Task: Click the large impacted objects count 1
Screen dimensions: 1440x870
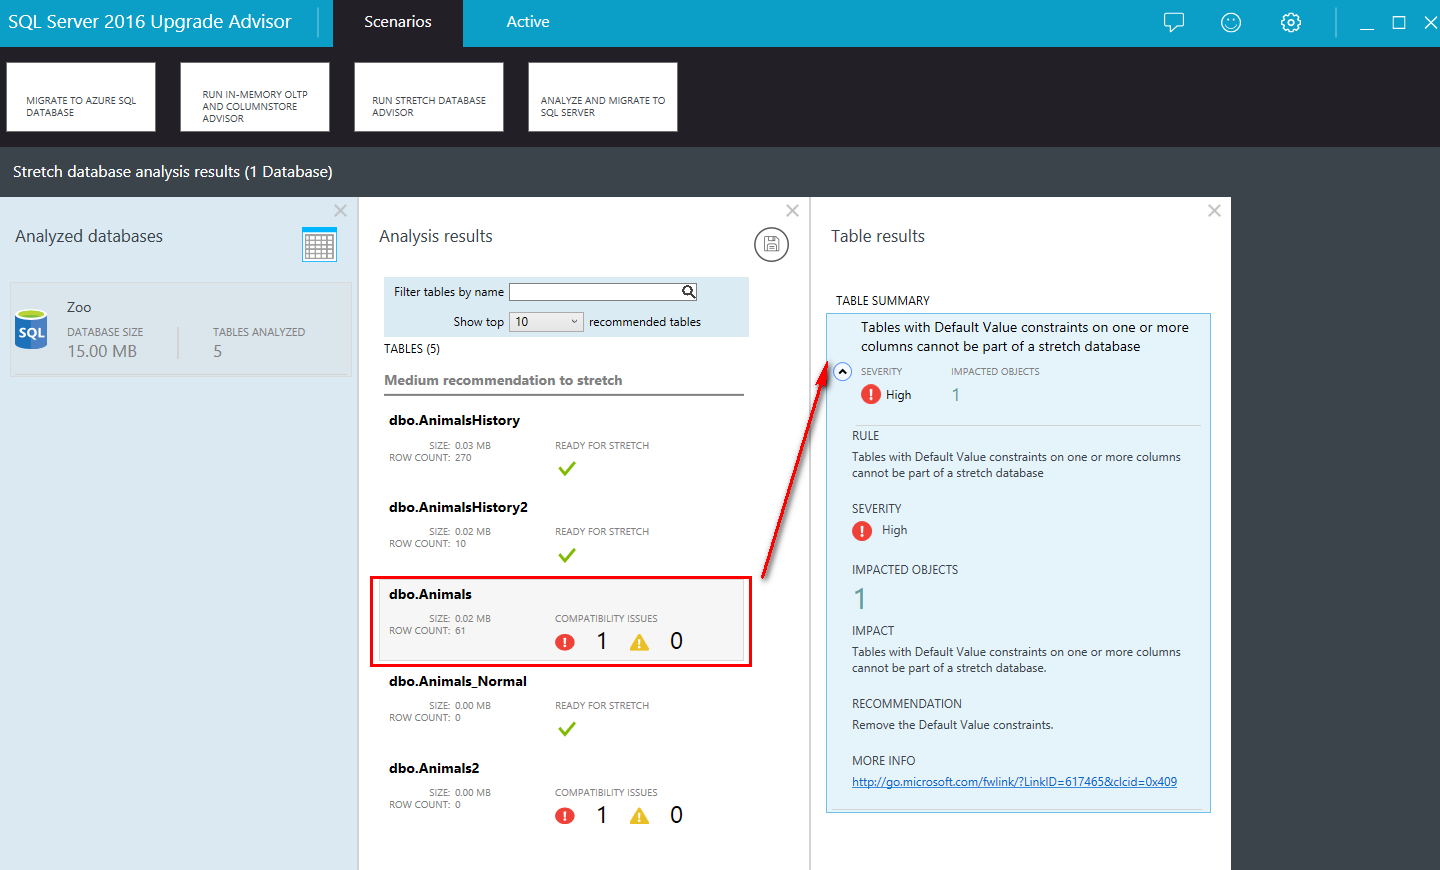Action: [x=860, y=599]
